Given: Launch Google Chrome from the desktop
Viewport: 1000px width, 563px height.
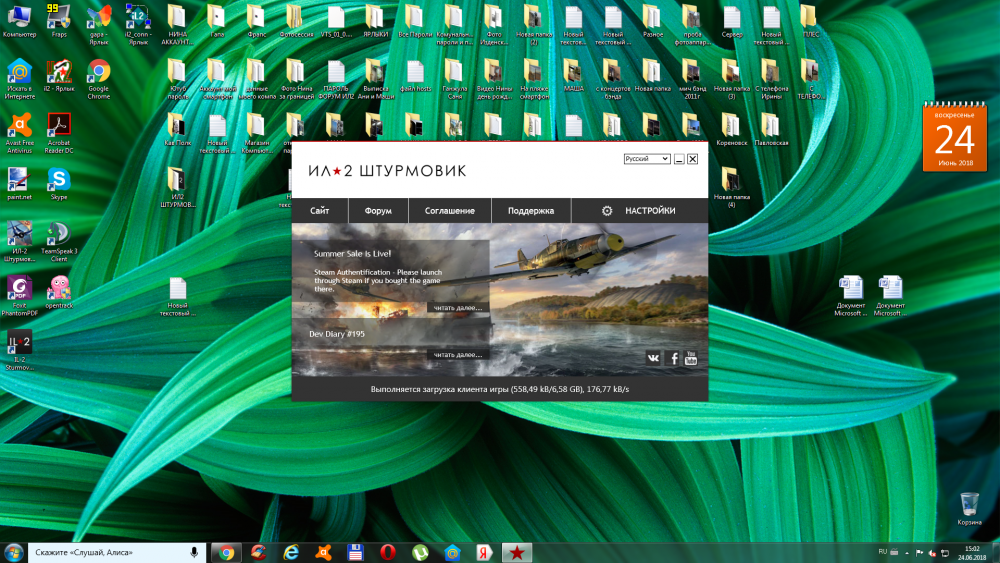Looking at the screenshot, I should click(99, 78).
